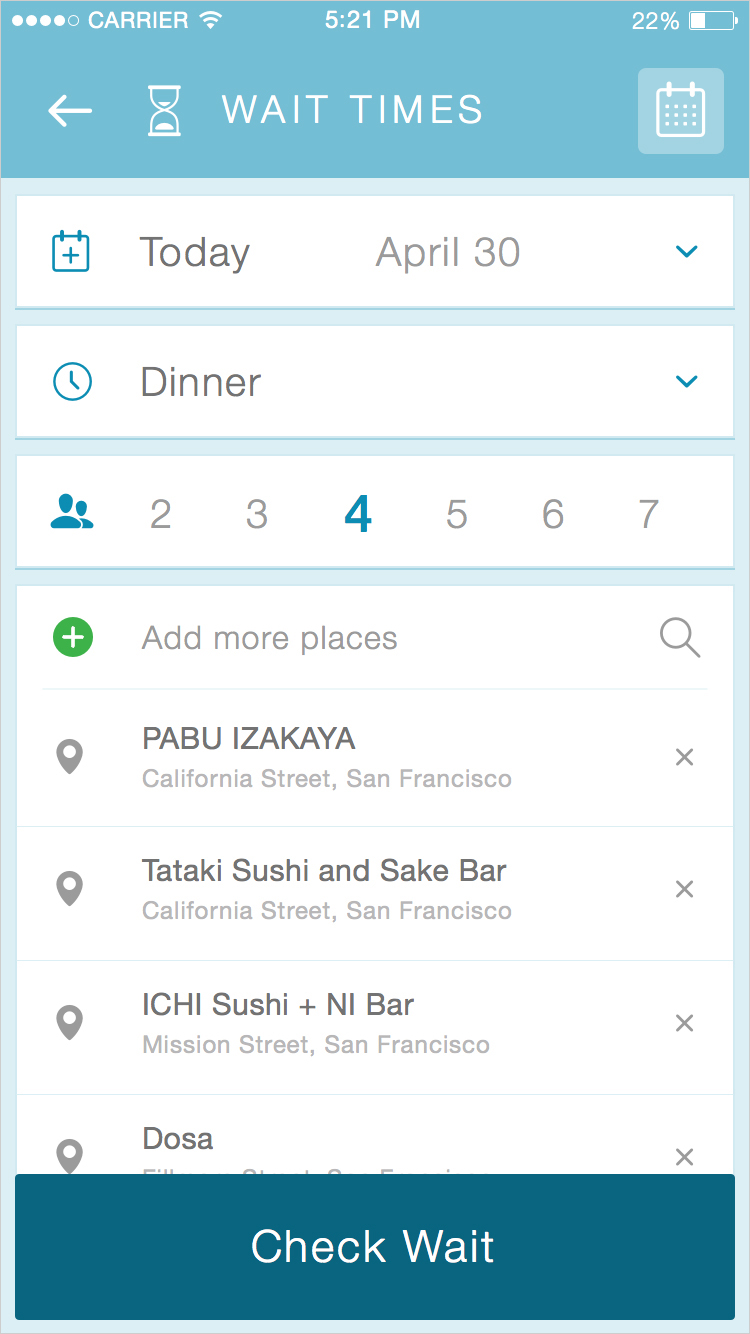Tap the calendar plus icon beside Today

71,251
